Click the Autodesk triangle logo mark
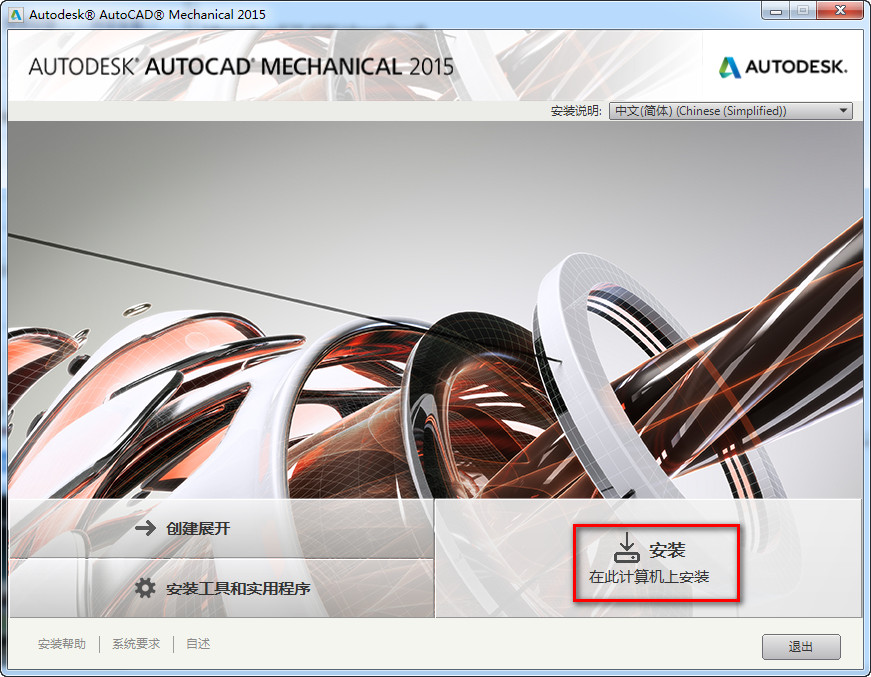 pyautogui.click(x=729, y=68)
